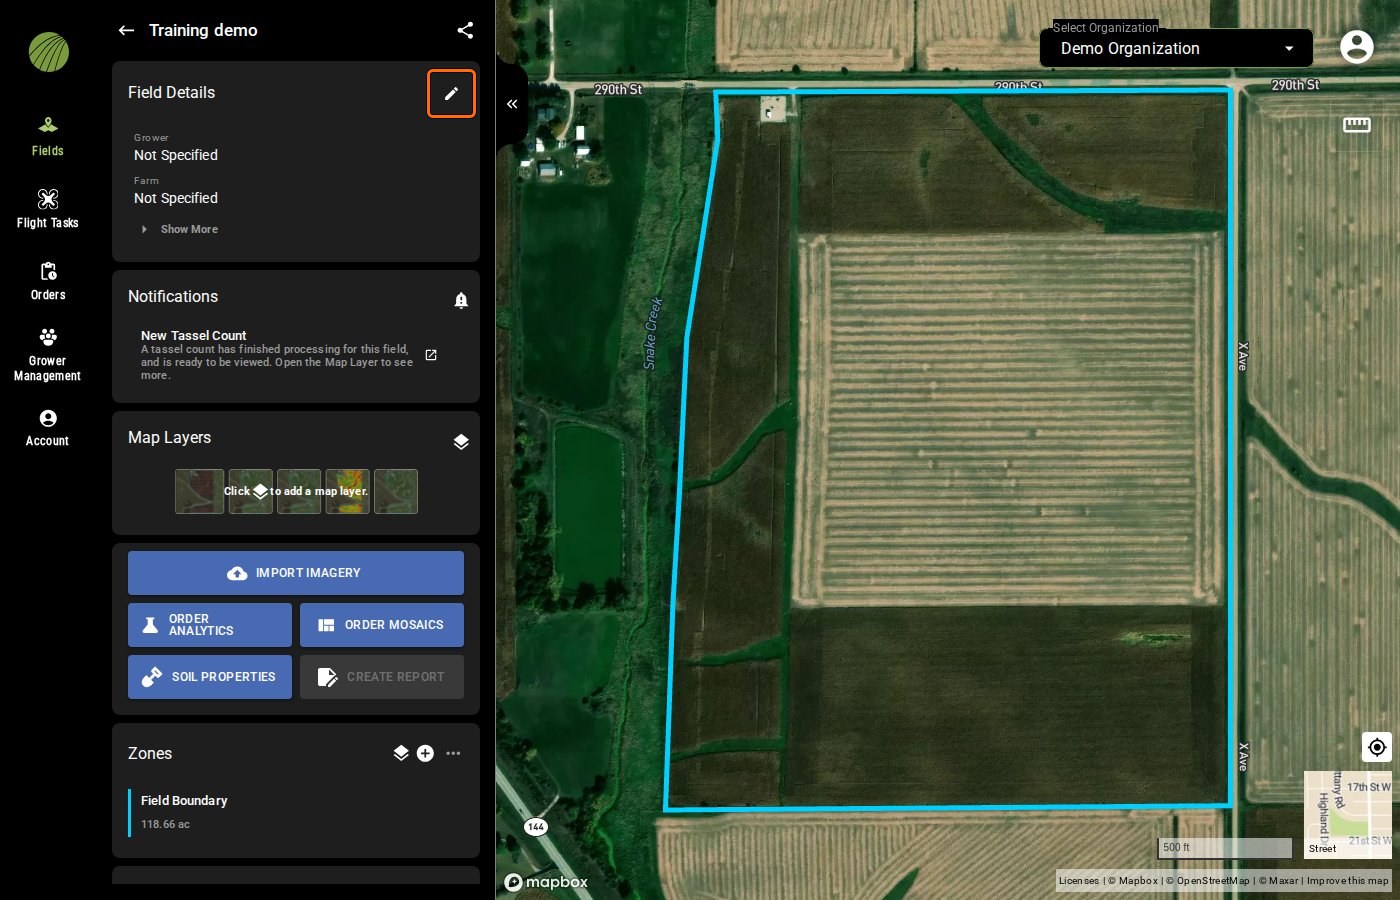Viewport: 1400px width, 900px height.
Task: Open Flight Tasks in sidebar
Action: click(x=47, y=209)
